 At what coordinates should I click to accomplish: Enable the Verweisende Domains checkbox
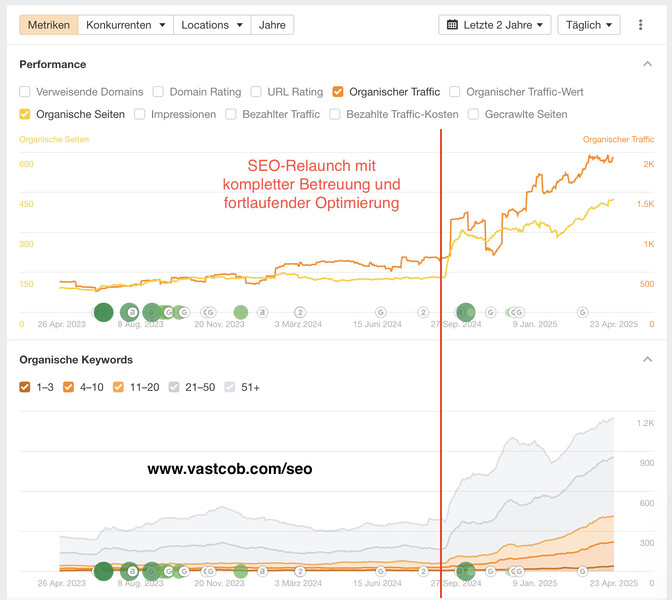[26, 92]
